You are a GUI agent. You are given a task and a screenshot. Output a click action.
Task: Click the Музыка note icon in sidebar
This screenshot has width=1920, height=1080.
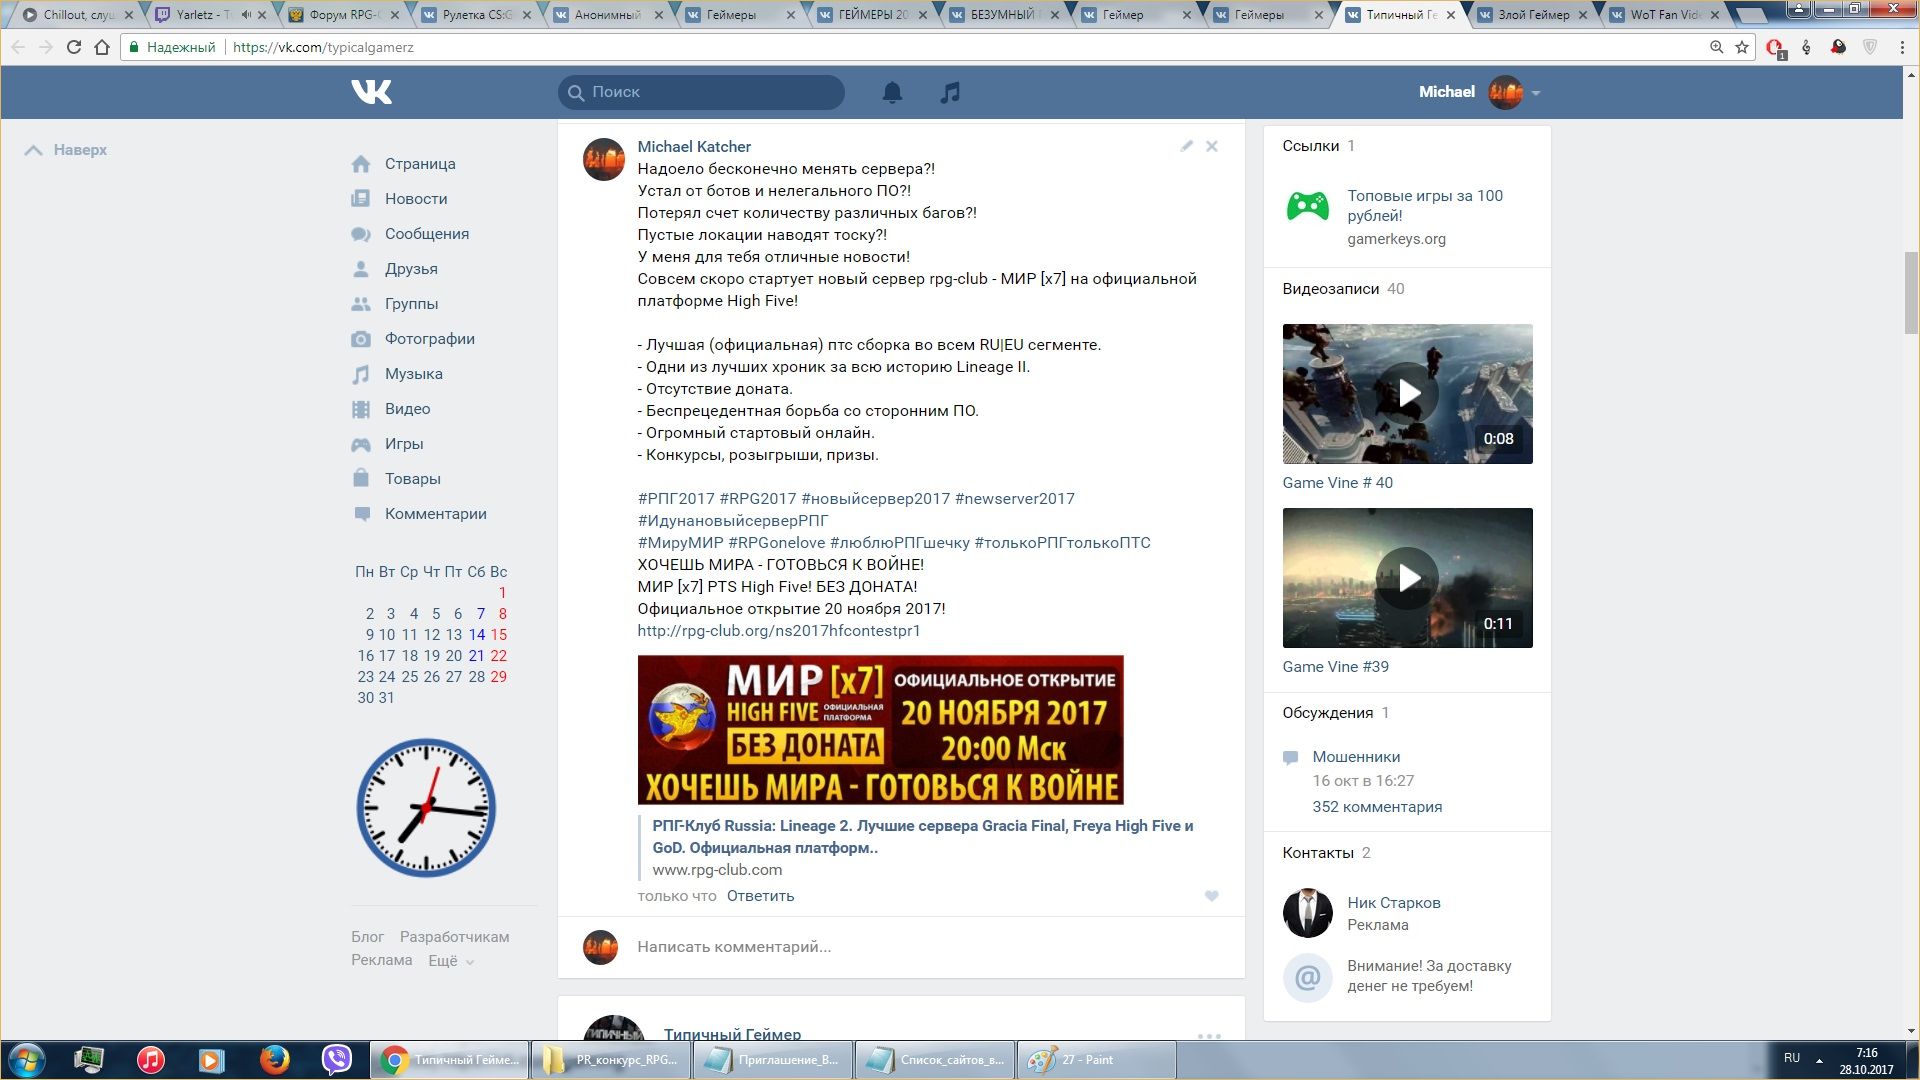[x=361, y=374]
